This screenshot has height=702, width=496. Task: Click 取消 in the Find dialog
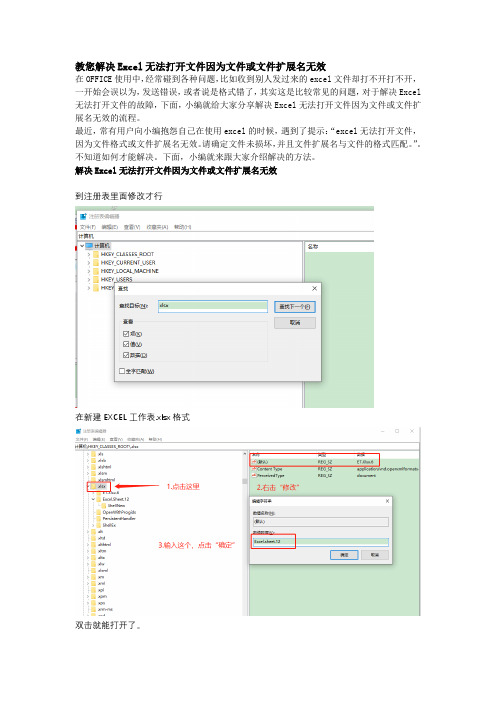pos(295,323)
